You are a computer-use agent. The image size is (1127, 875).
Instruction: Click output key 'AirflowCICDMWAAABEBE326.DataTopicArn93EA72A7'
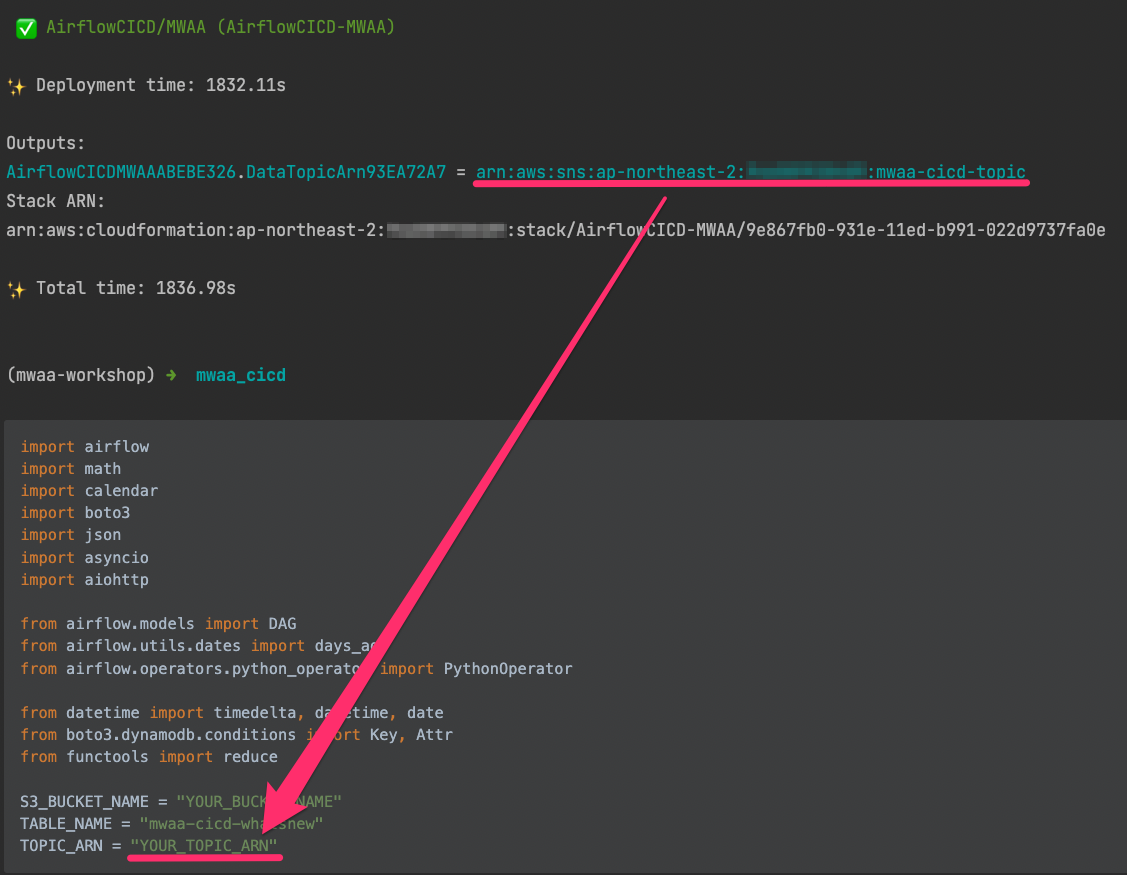[226, 173]
